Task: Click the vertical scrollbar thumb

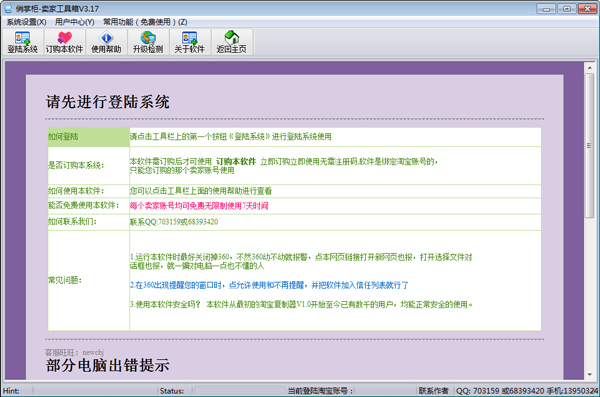Action: click(590, 145)
